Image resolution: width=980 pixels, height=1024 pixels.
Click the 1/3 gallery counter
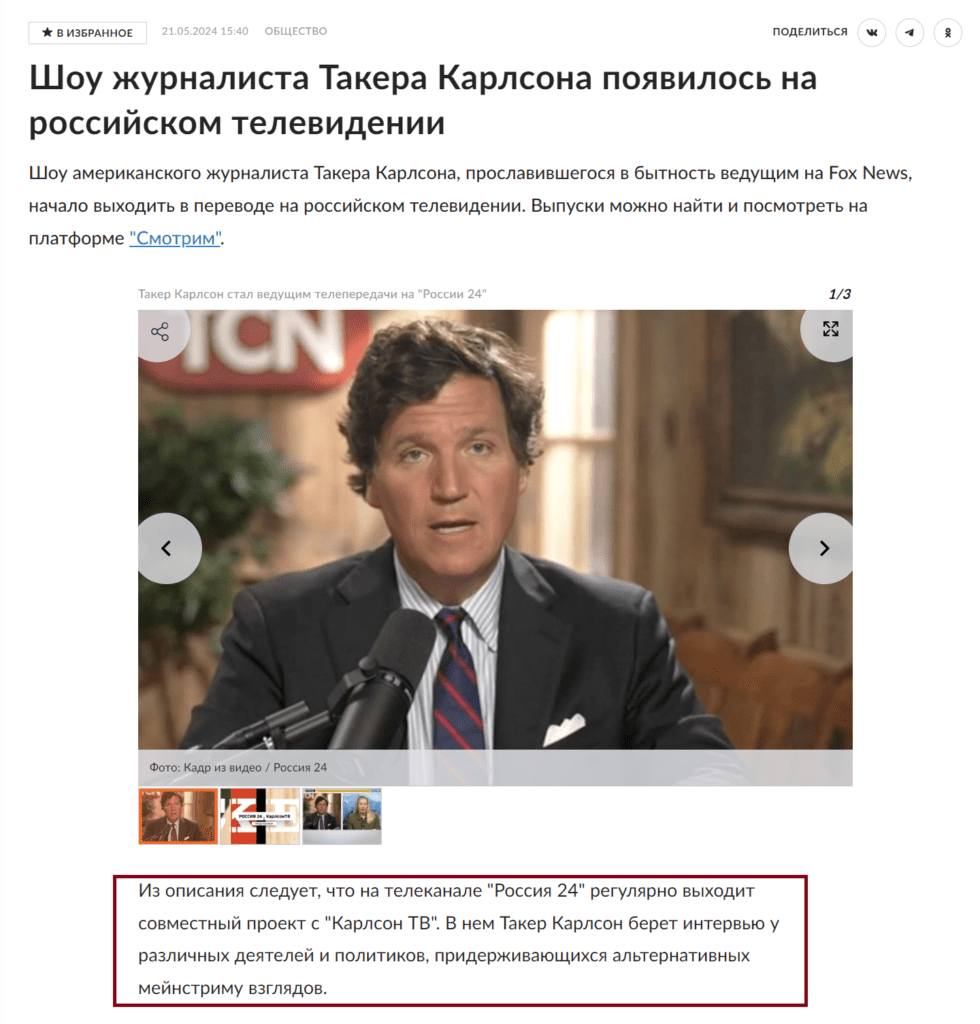coord(840,294)
